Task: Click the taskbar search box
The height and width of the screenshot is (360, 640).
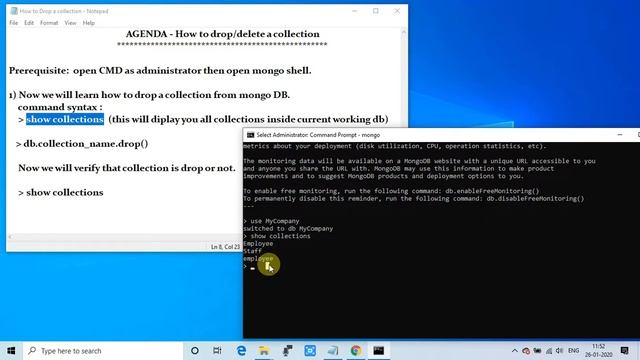Action: [x=102, y=351]
